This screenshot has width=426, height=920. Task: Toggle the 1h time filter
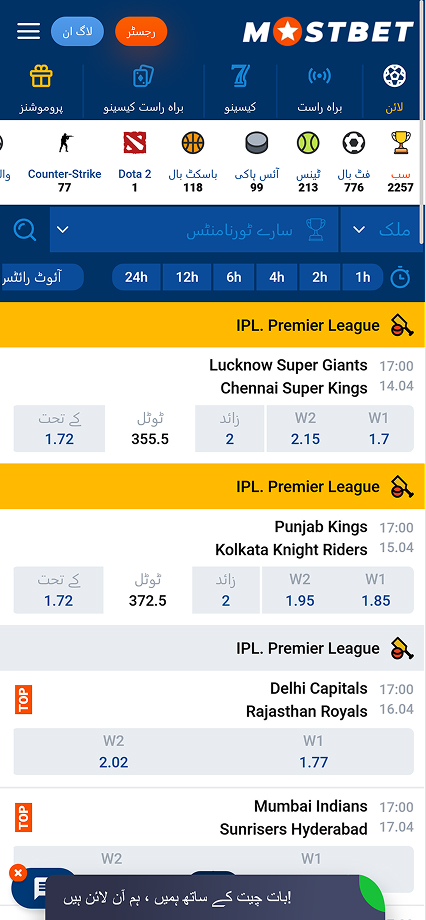pyautogui.click(x=363, y=277)
